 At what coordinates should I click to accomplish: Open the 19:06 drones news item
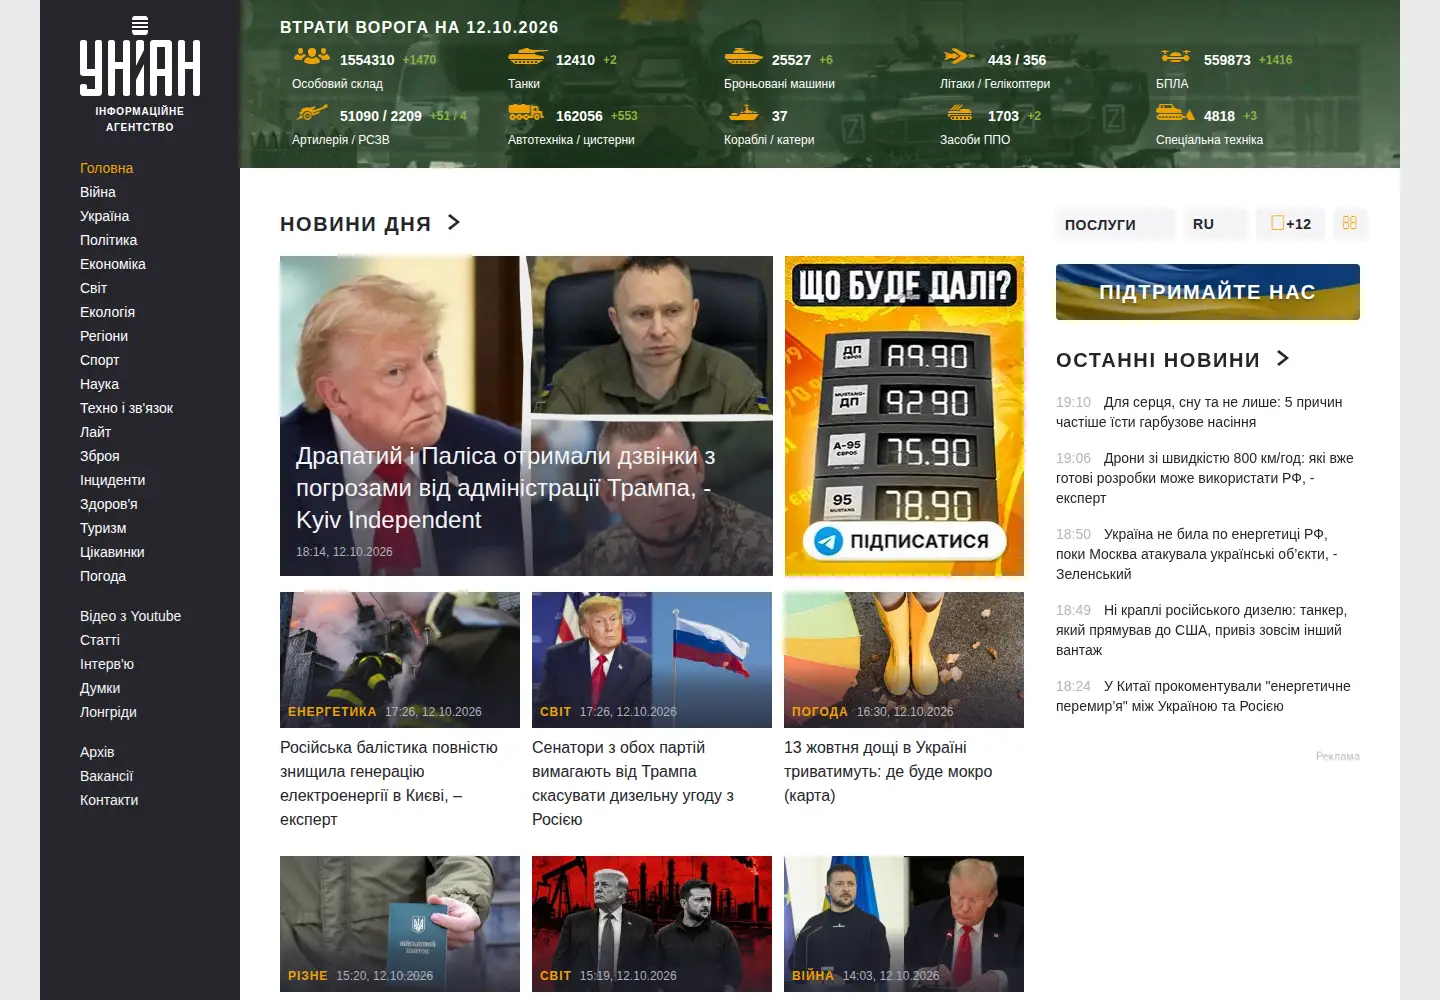coord(1205,478)
